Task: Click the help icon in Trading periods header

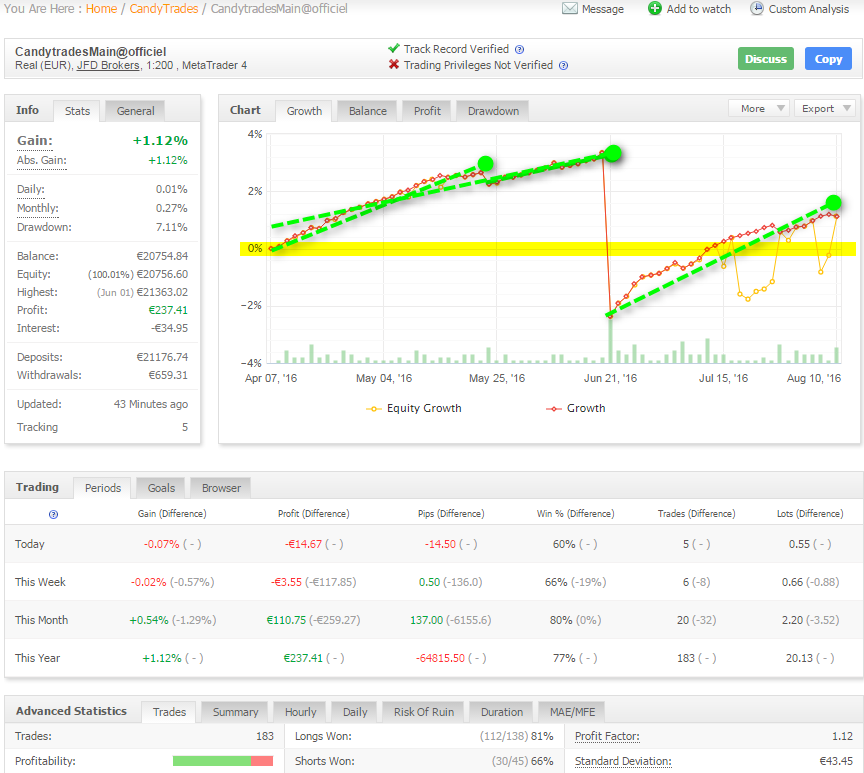Action: pos(53,514)
